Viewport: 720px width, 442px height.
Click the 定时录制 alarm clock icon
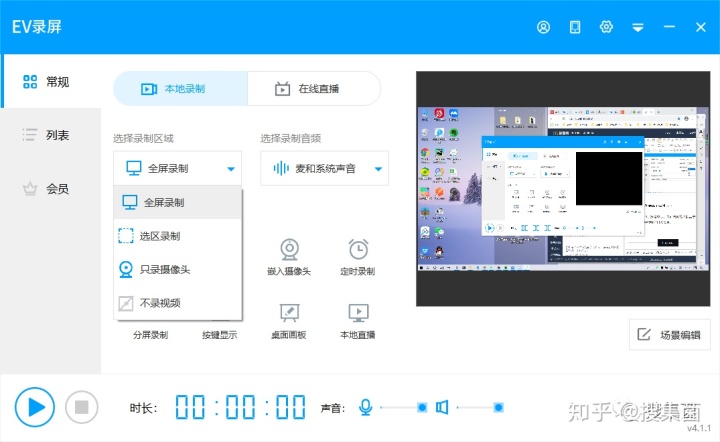(x=358, y=249)
